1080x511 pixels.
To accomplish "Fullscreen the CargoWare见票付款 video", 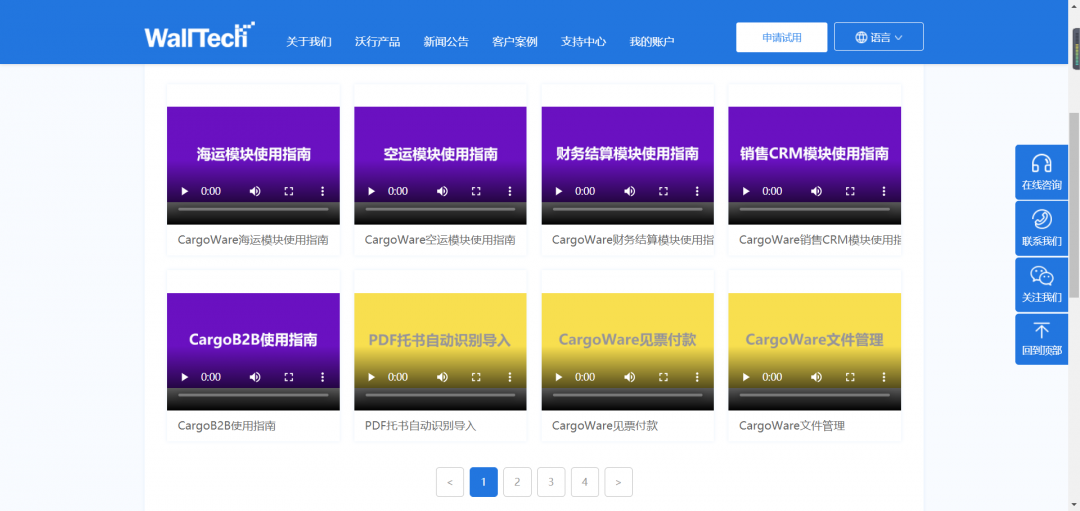I will click(x=663, y=377).
